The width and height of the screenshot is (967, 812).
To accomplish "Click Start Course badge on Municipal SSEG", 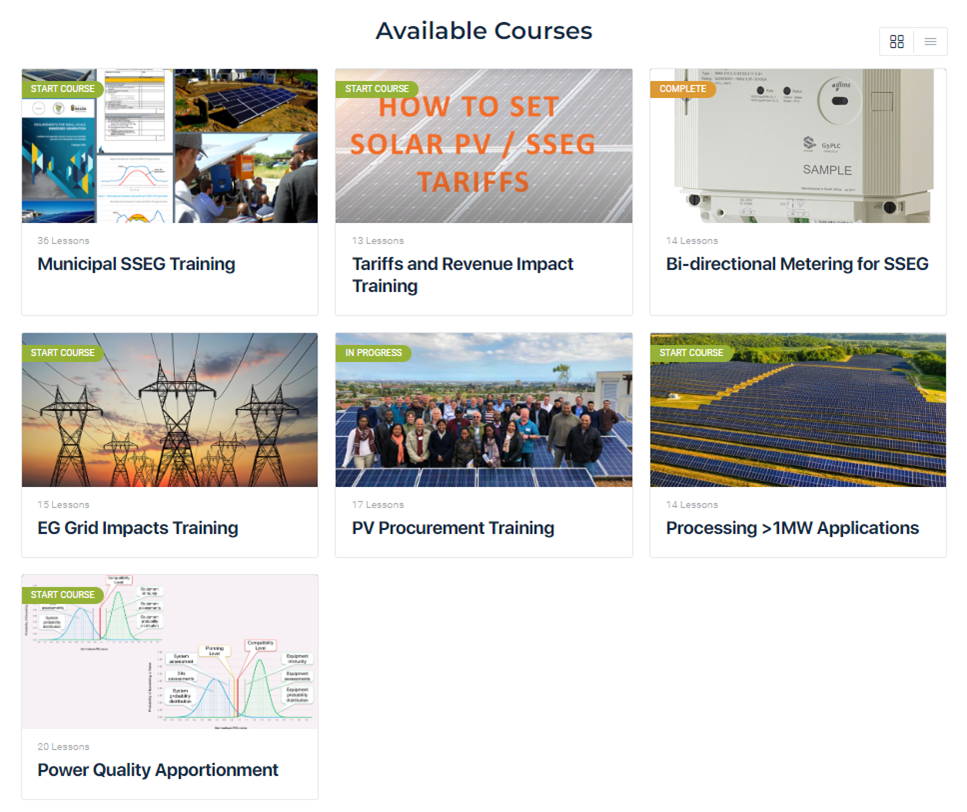I will [x=62, y=89].
